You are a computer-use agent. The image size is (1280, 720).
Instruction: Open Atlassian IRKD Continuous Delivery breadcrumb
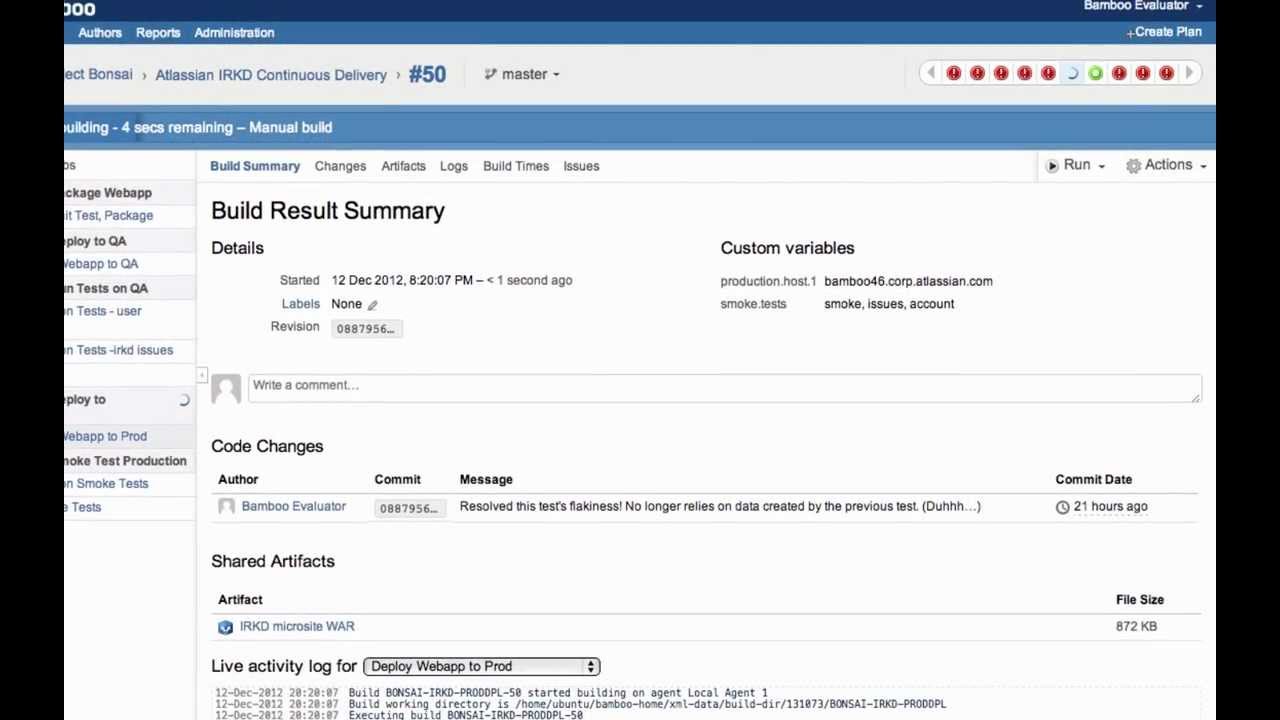(x=271, y=75)
